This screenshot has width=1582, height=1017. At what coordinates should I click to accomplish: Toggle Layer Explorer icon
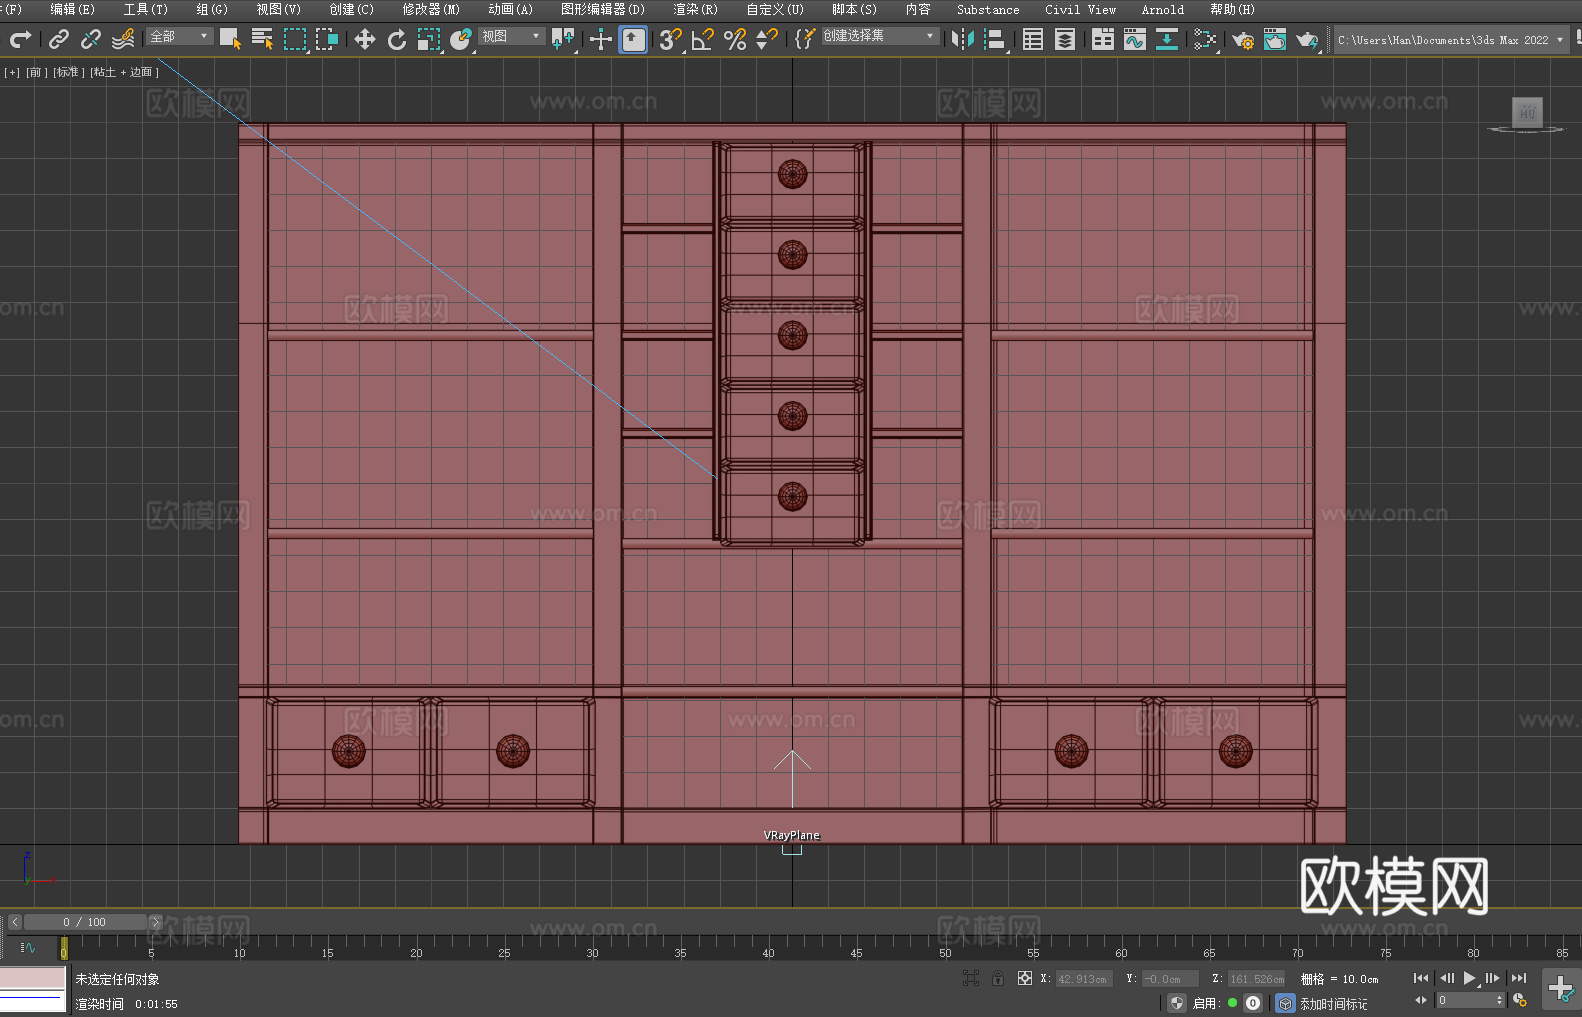[1065, 39]
